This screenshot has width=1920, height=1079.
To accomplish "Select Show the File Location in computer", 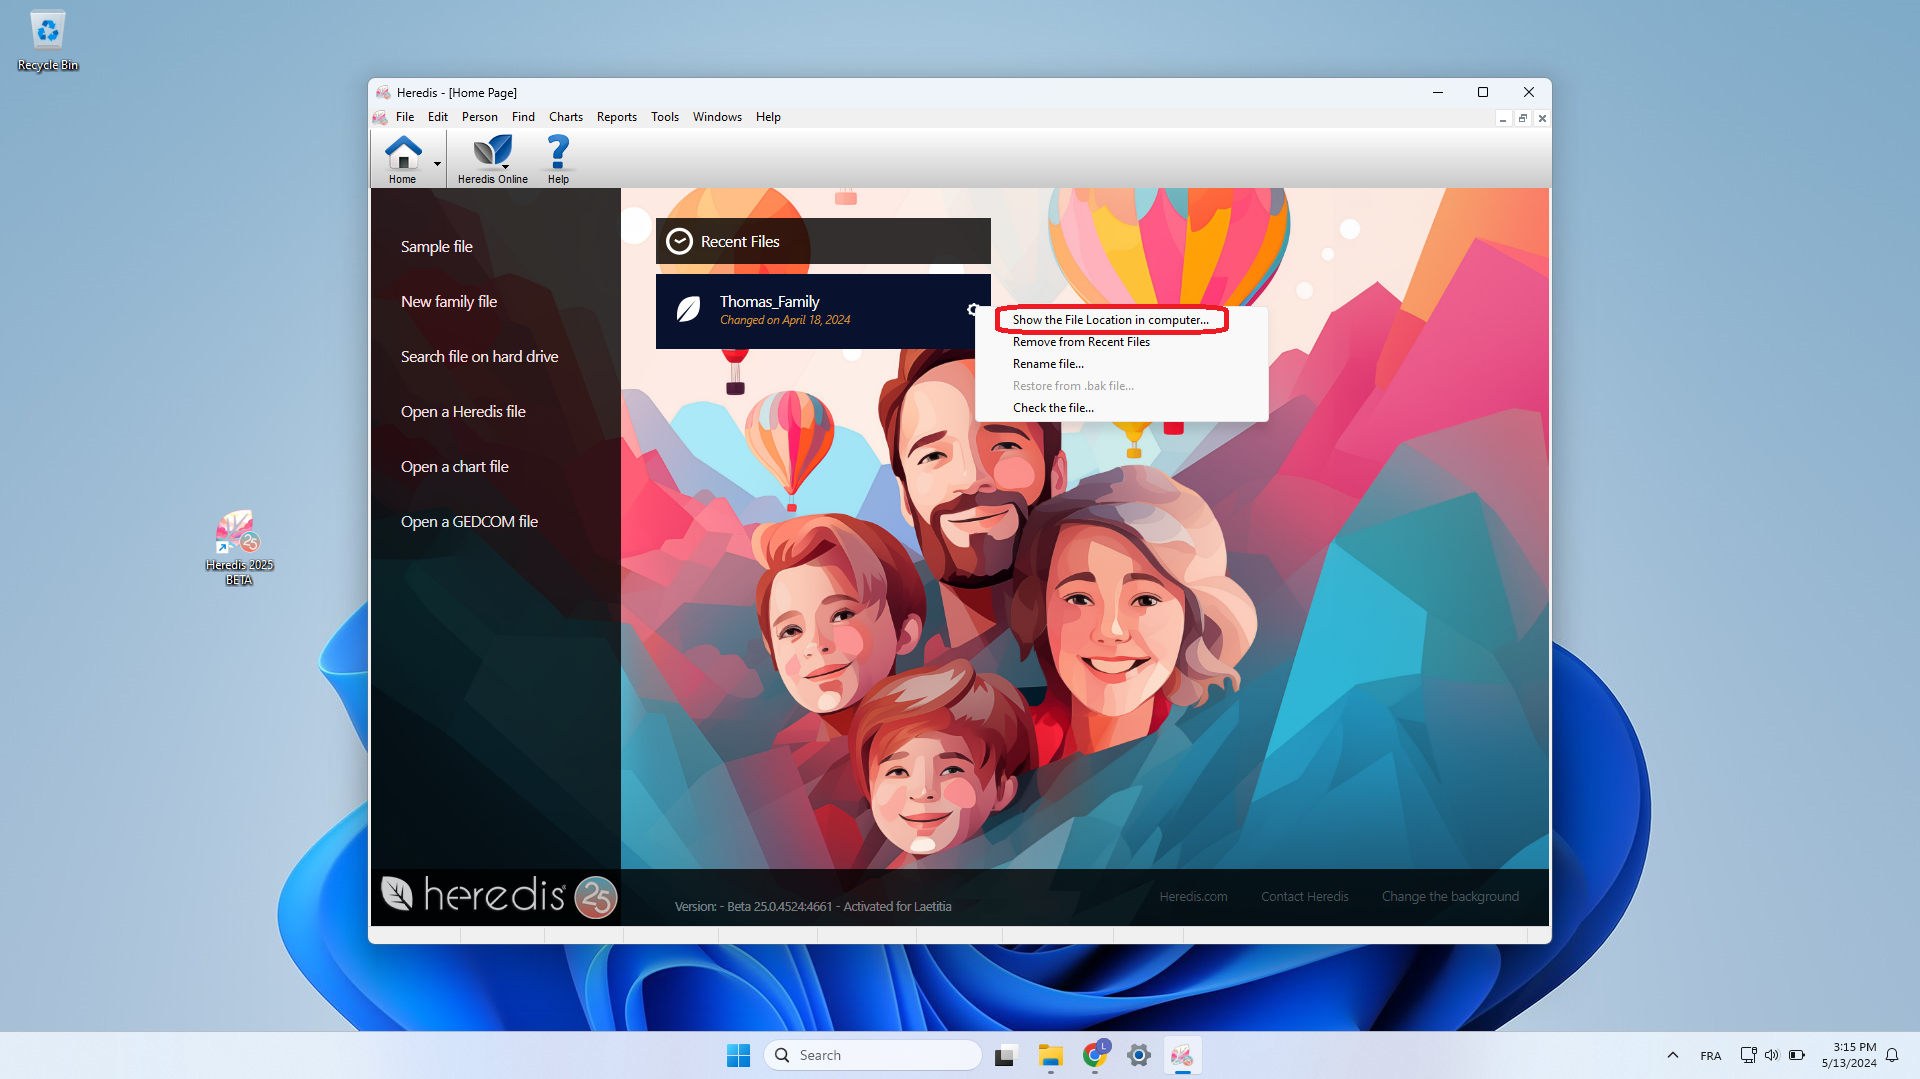I will point(1110,320).
